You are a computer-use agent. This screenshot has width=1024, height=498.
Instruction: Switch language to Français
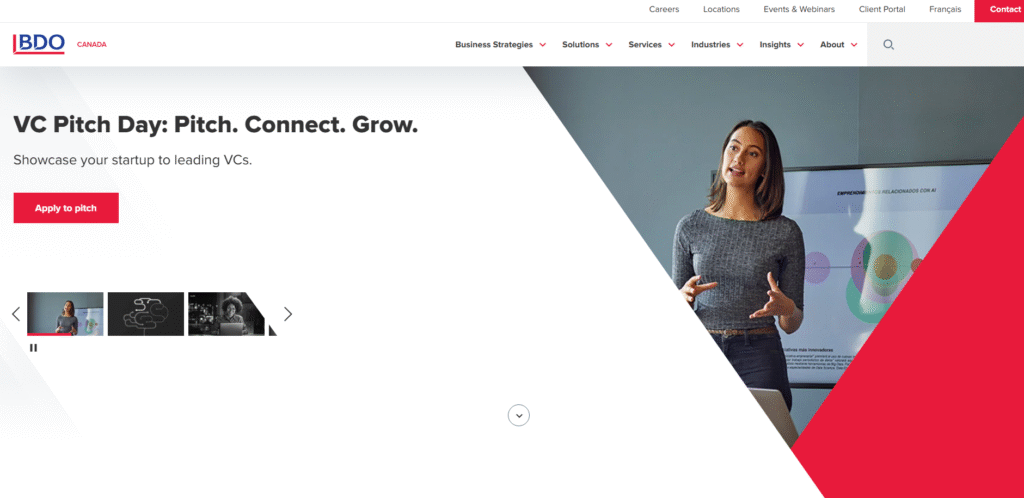pos(945,9)
